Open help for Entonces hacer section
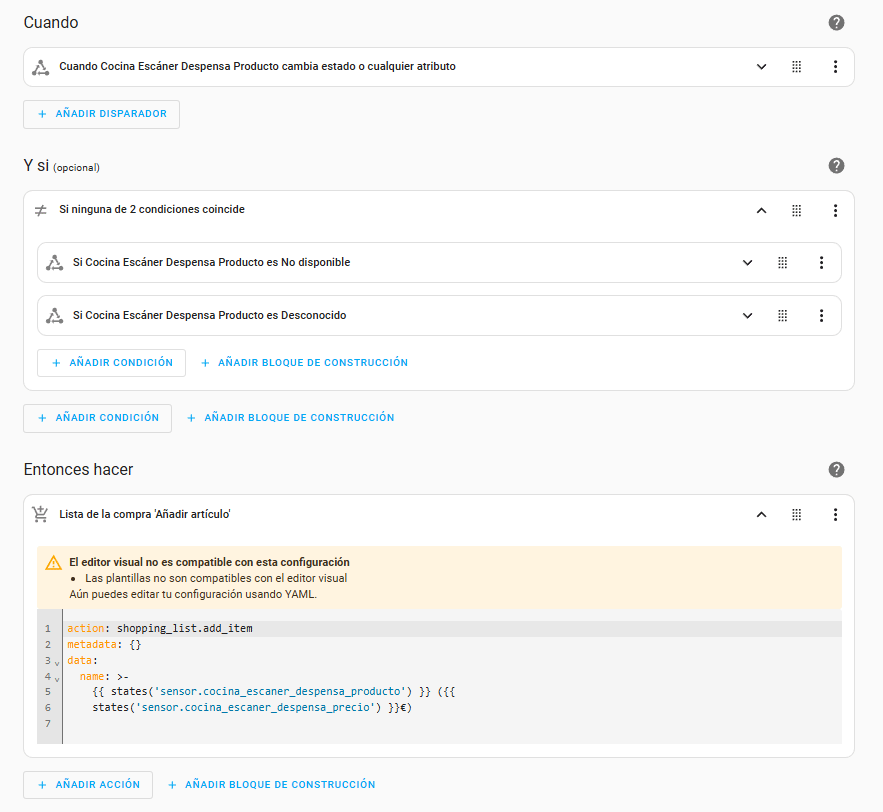The width and height of the screenshot is (883, 812). (836, 470)
